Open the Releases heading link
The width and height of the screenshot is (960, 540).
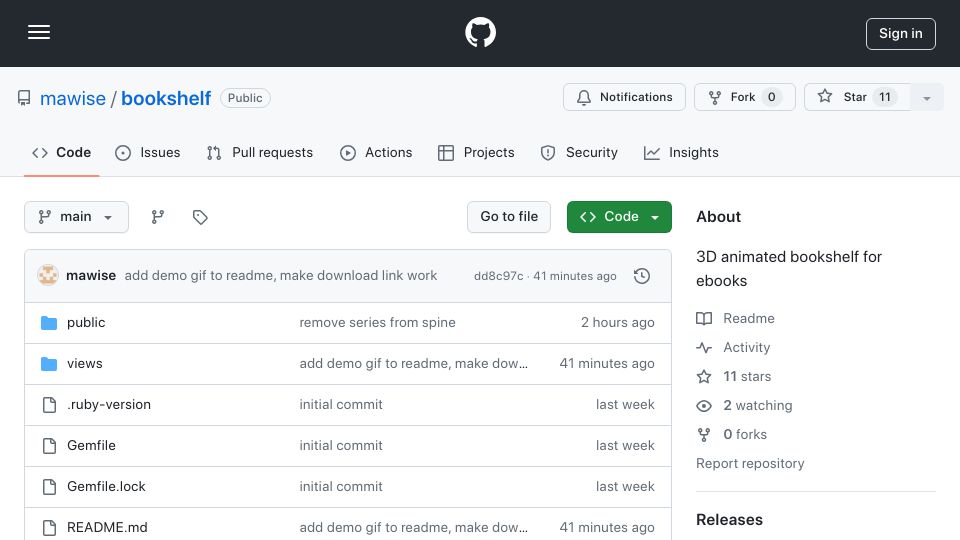click(729, 520)
